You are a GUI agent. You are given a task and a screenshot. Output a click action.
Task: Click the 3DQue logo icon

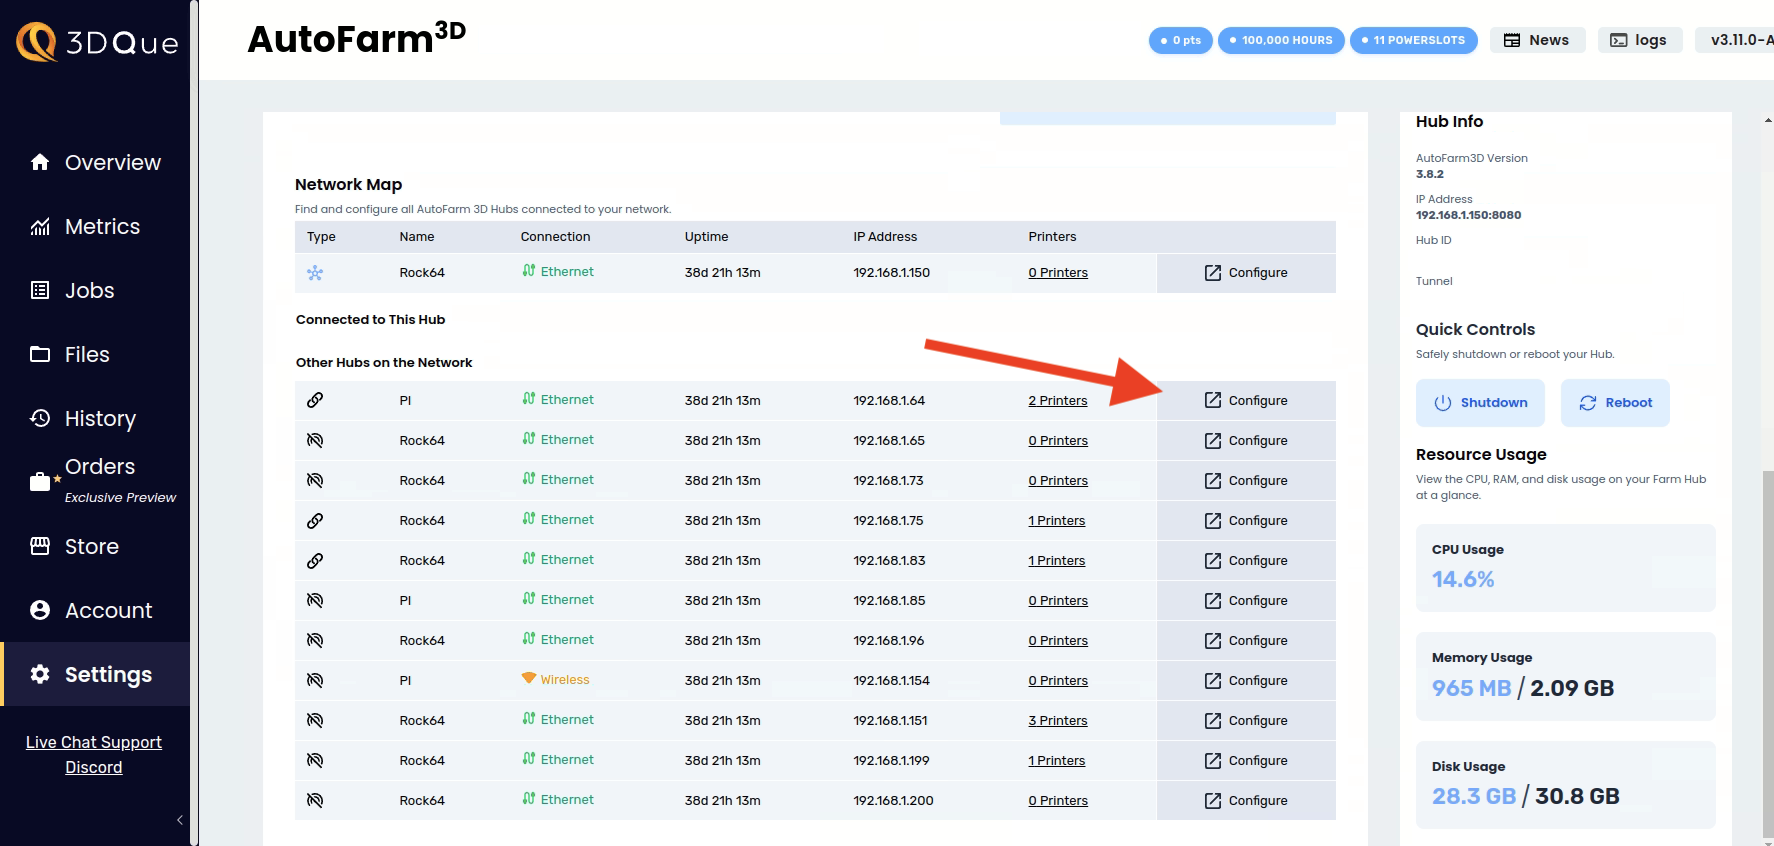(37, 42)
